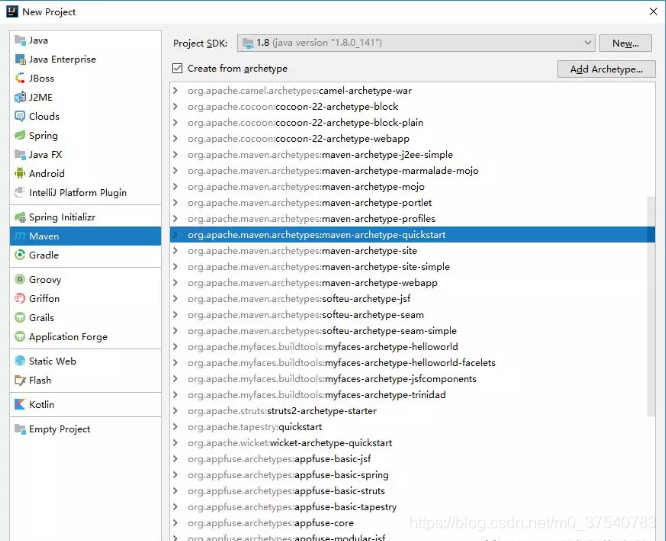Select maven-archetype-portlet row
Screen dimensions: 666x541
tap(412, 203)
